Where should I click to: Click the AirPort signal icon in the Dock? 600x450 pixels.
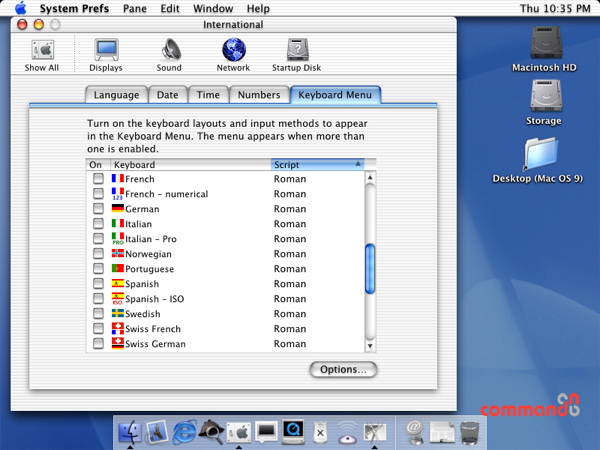click(347, 433)
